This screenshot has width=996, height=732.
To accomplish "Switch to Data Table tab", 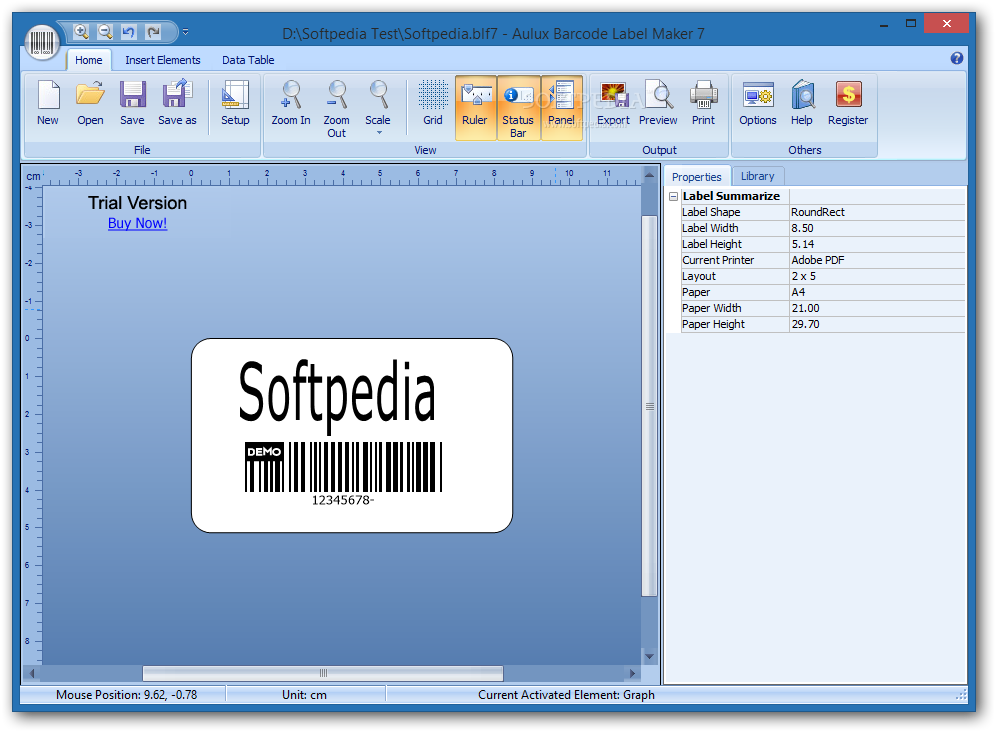I will tap(248, 60).
